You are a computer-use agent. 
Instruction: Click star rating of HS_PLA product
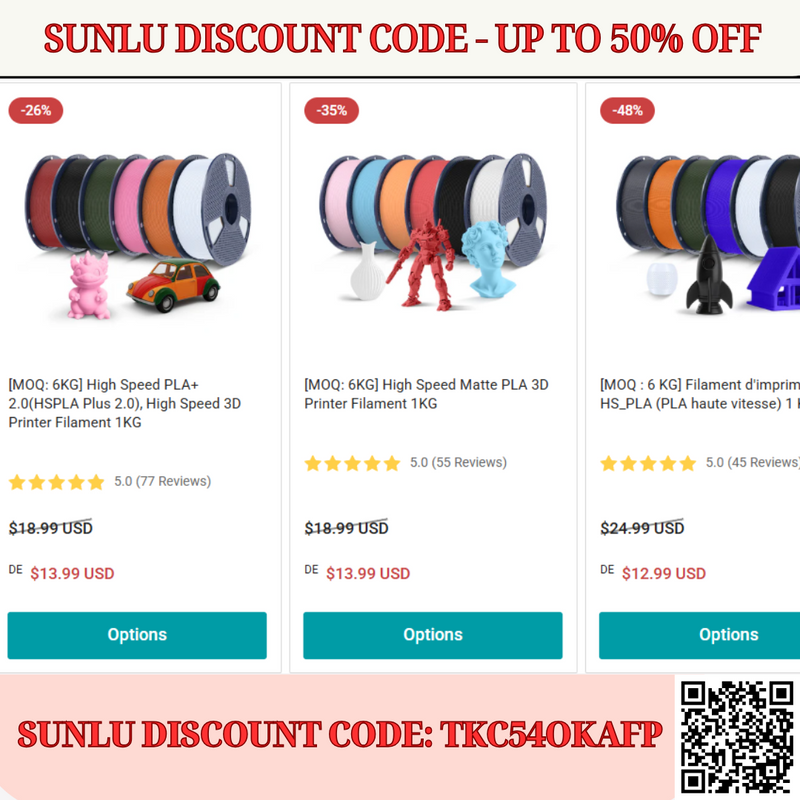click(648, 463)
